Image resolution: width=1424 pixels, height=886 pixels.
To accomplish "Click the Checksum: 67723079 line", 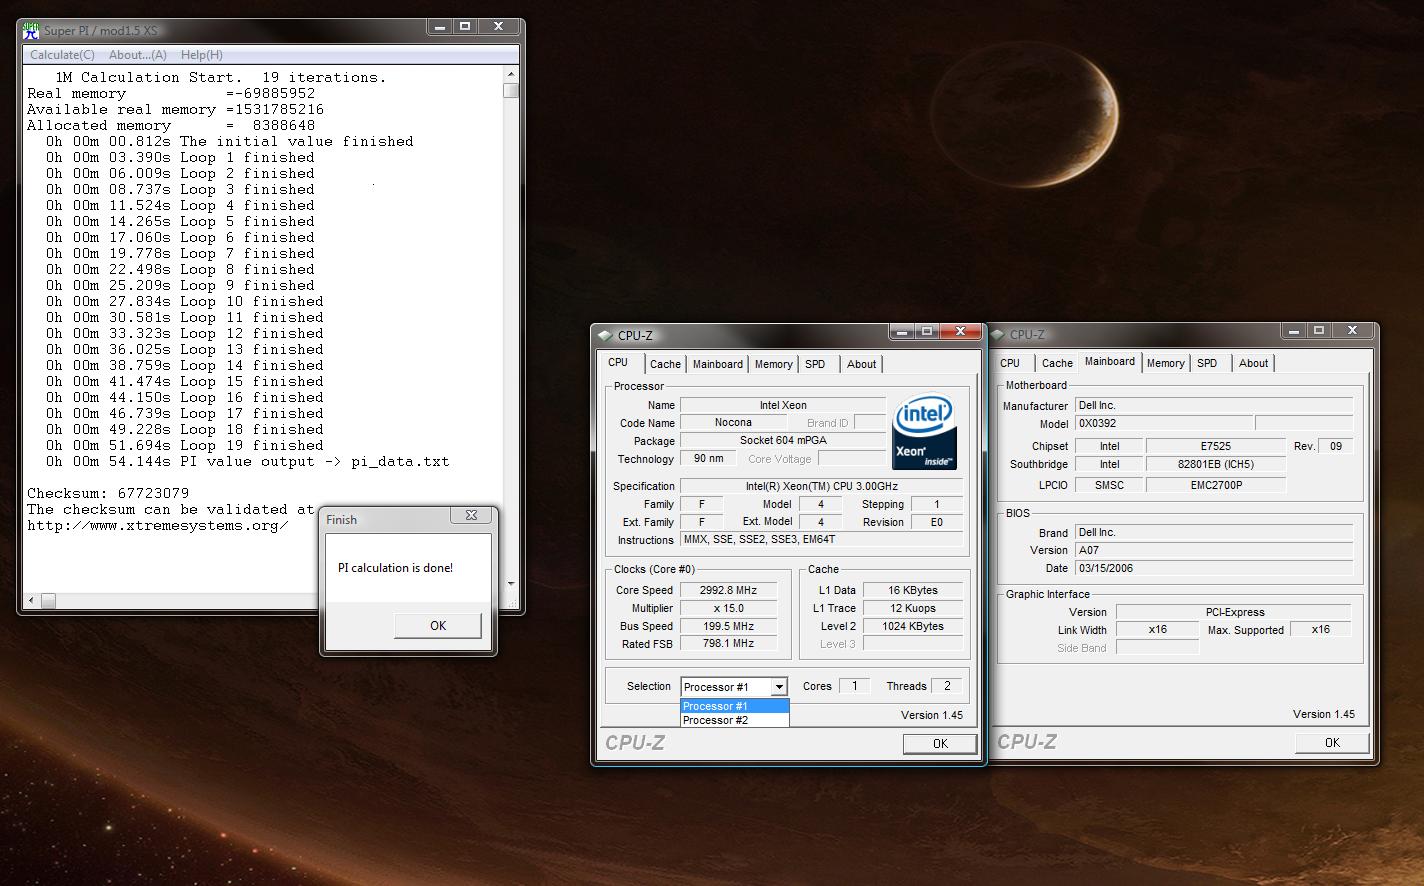I will pyautogui.click(x=108, y=493).
